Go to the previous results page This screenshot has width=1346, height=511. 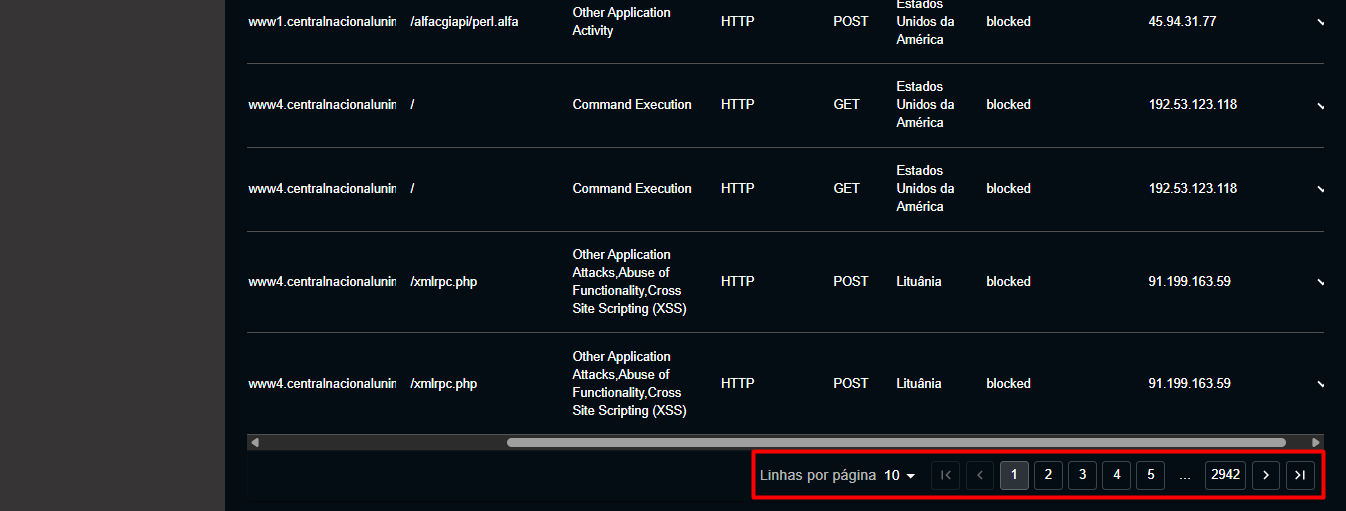point(980,475)
